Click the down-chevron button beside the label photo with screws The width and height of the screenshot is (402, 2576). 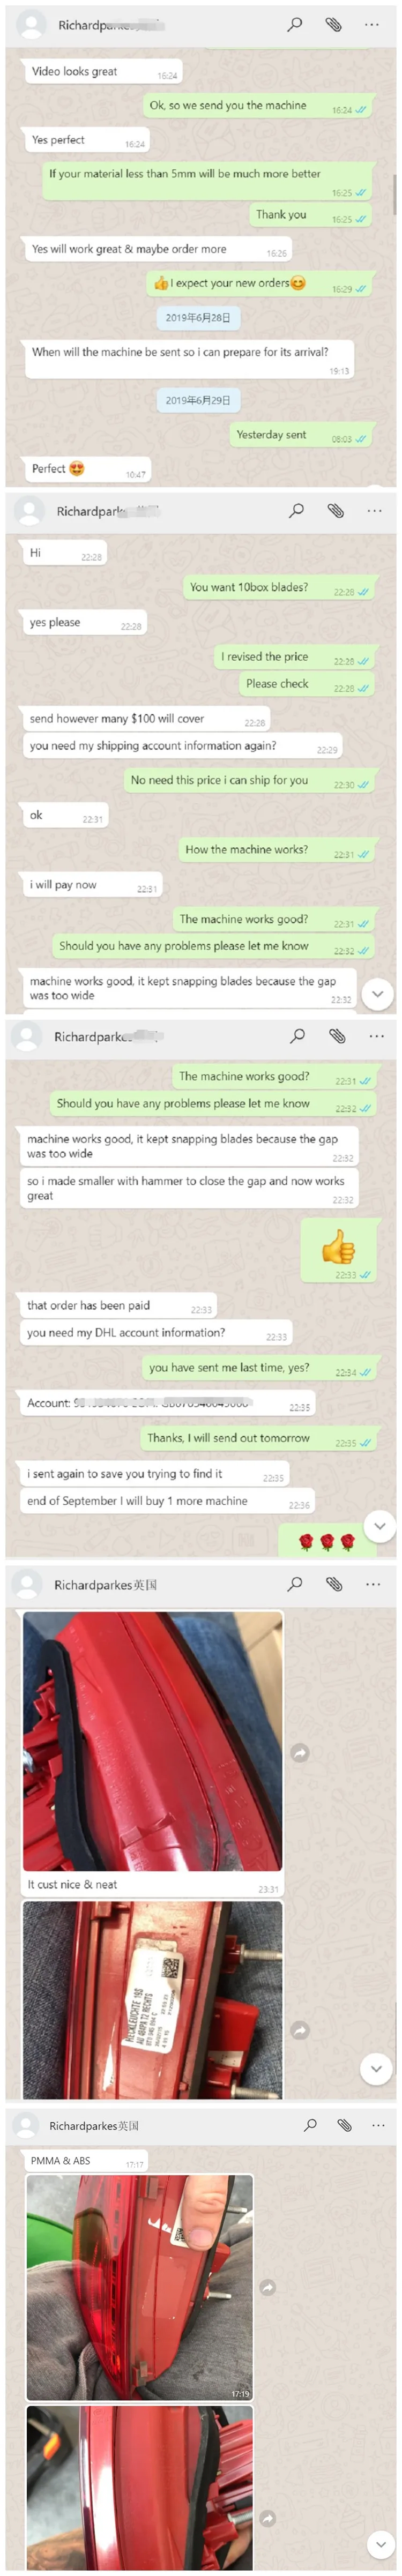point(376,2068)
